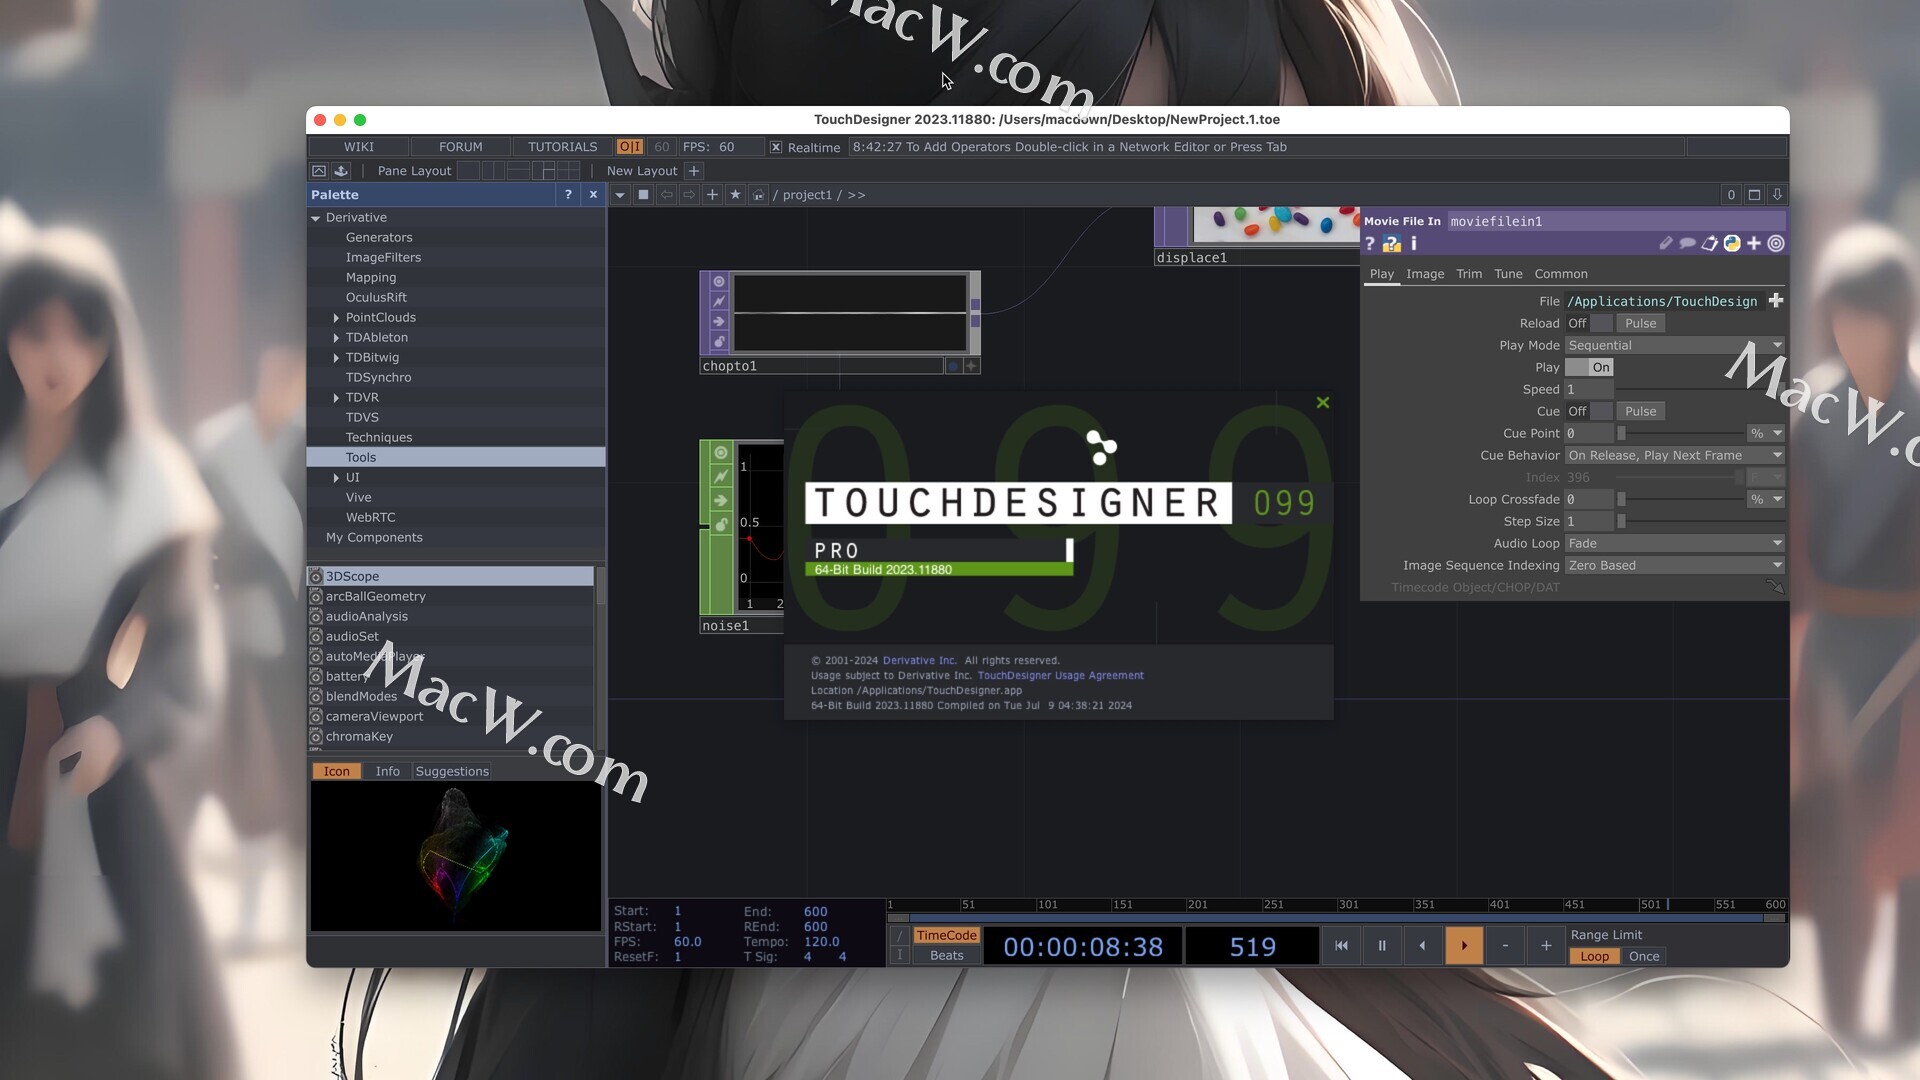Click the plus icon to add an operator

pos(712,194)
